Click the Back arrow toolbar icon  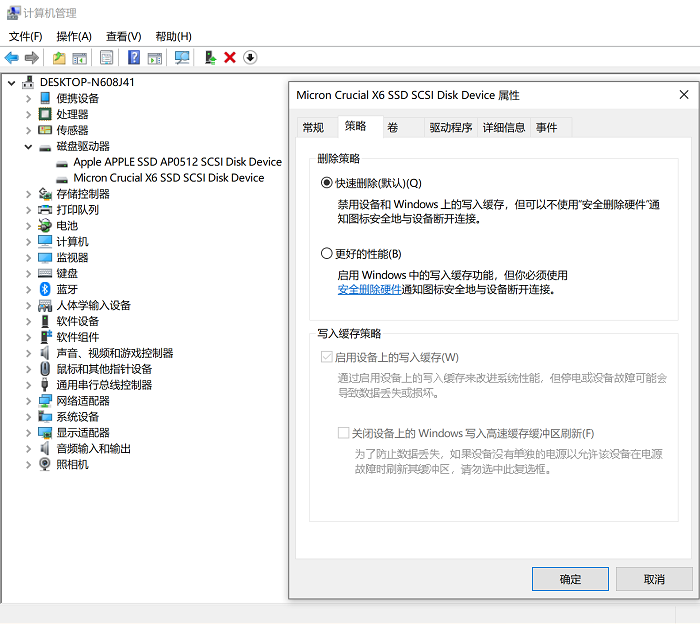pyautogui.click(x=12, y=58)
